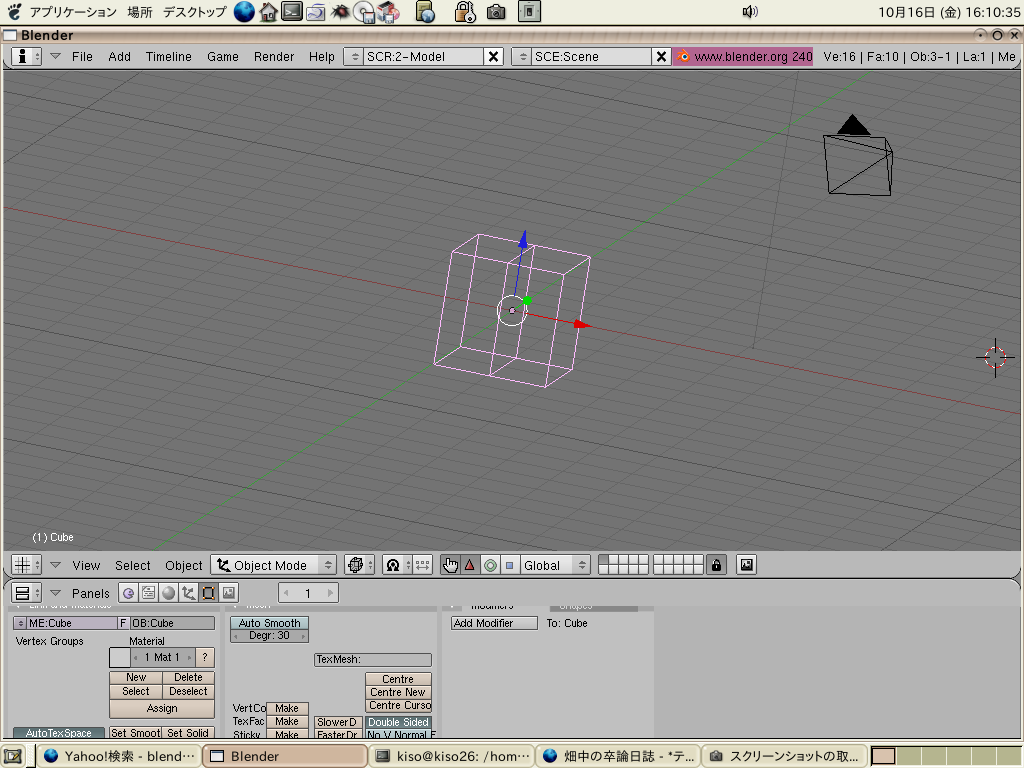Edit the OB:Cube object name field

tap(172, 623)
